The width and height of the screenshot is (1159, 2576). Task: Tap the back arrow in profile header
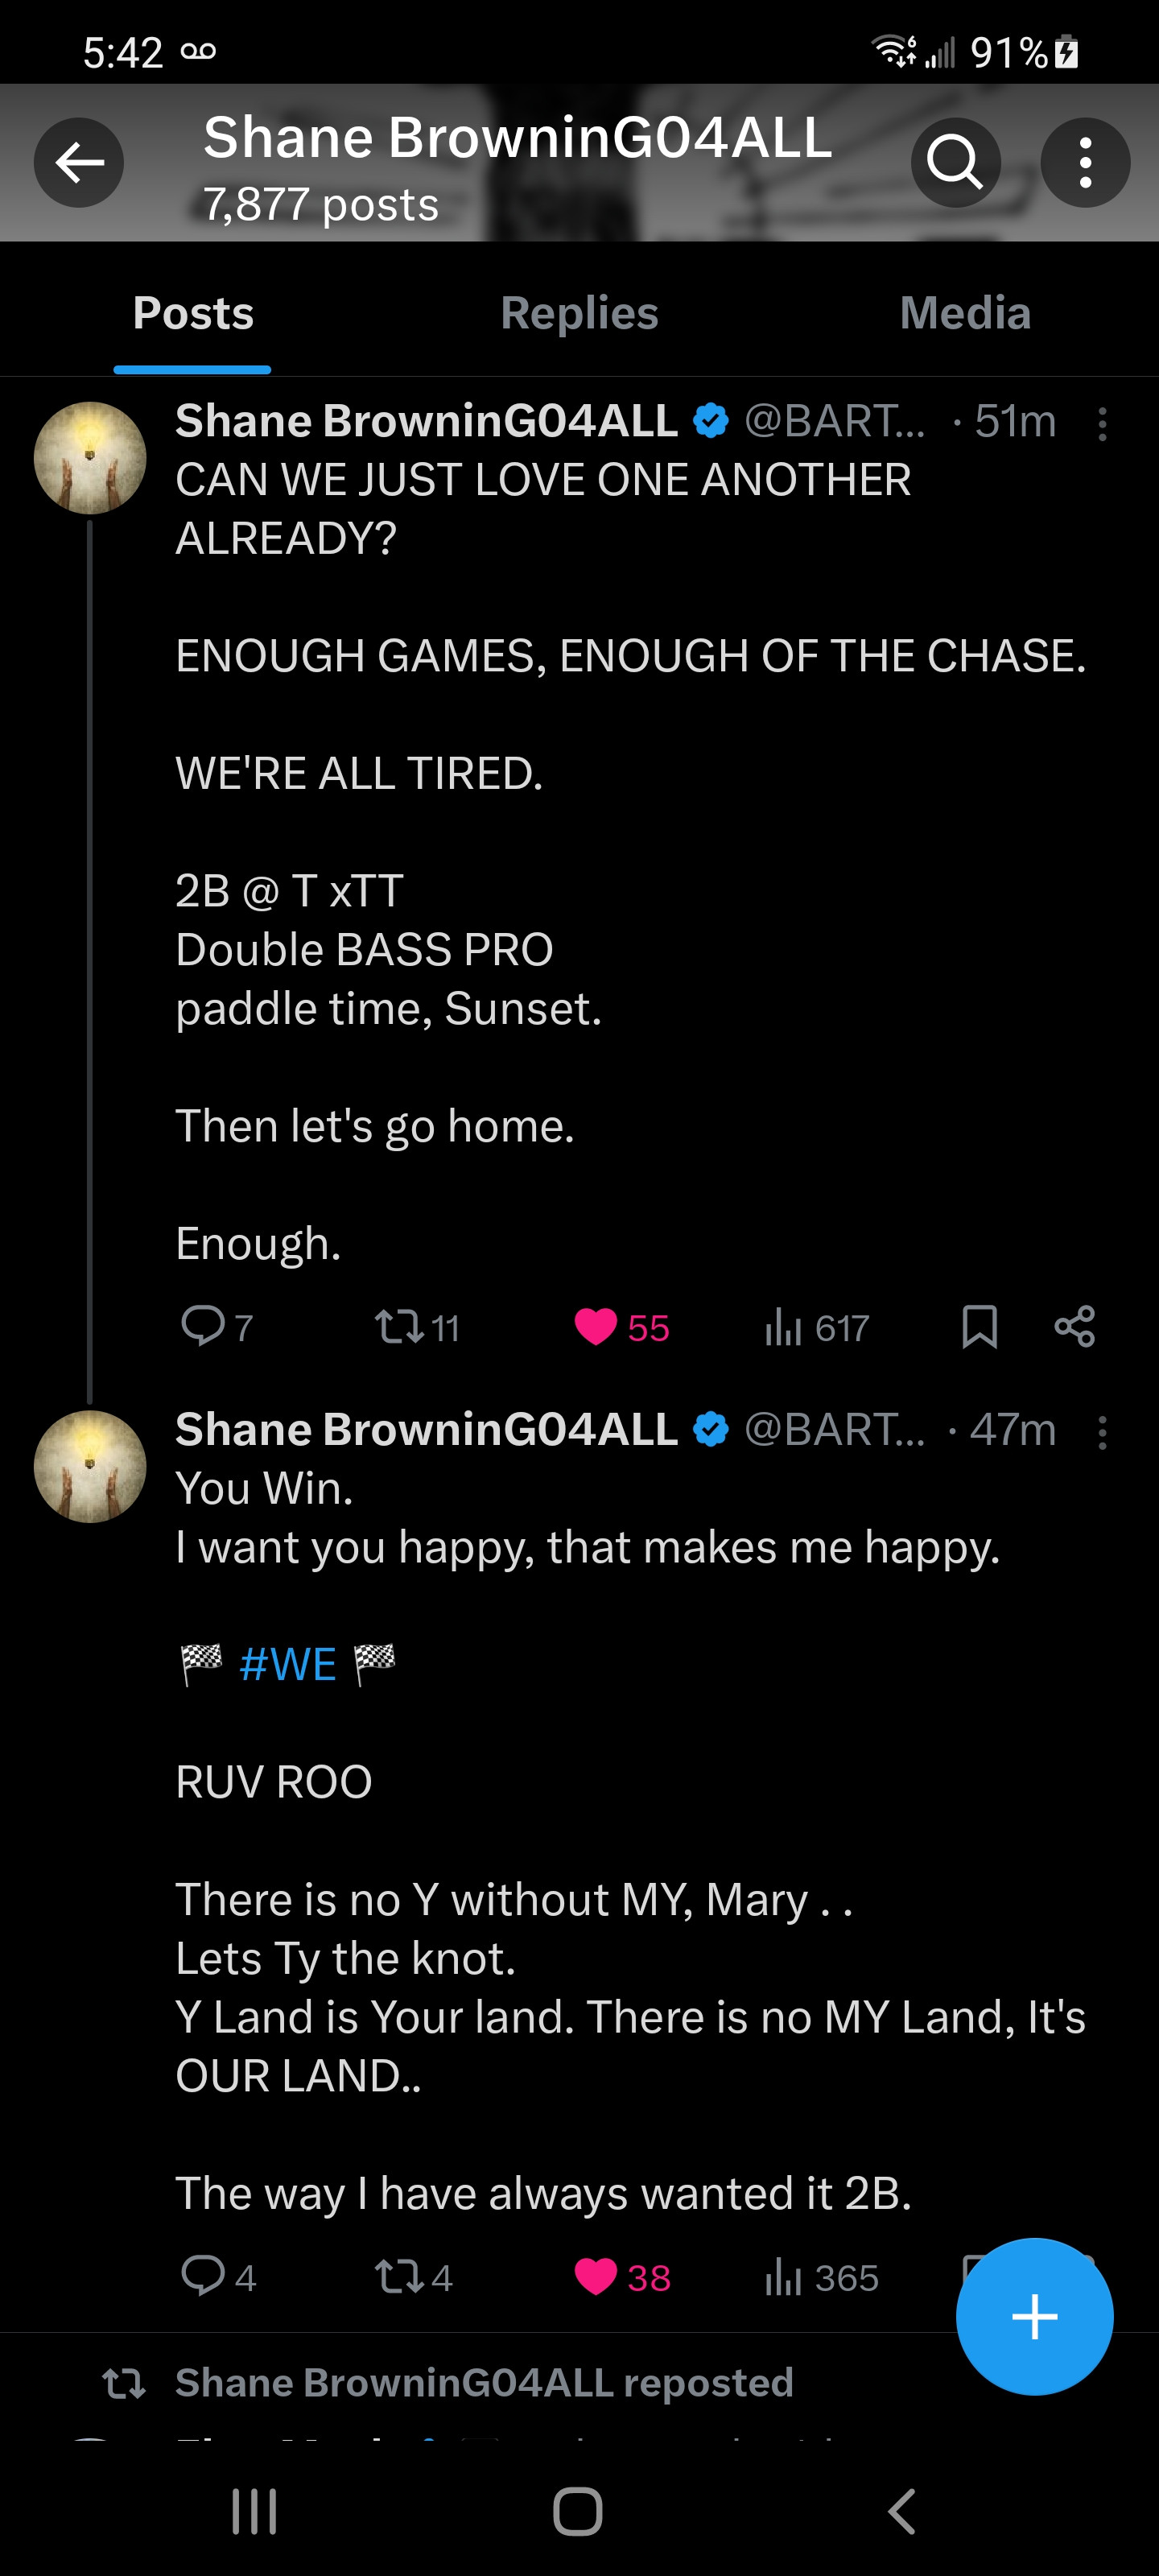pos(79,162)
